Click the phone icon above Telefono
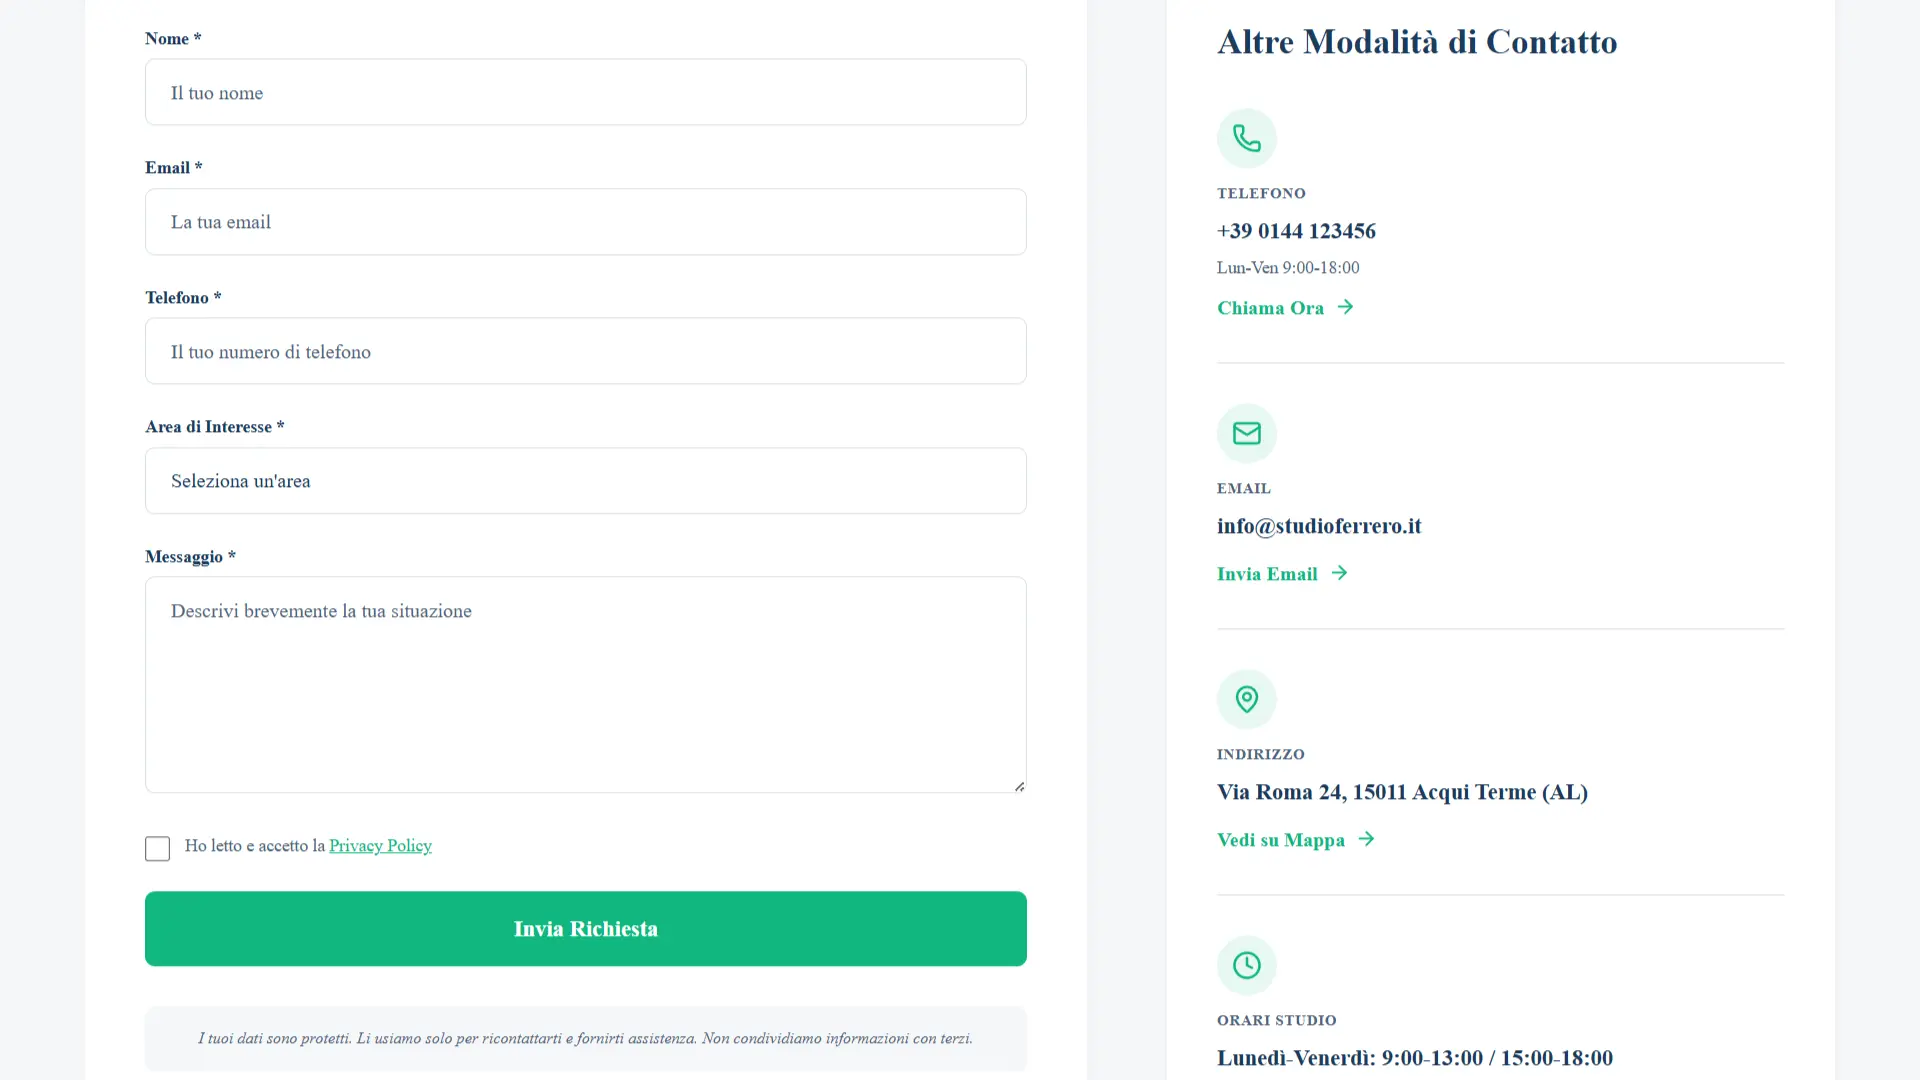This screenshot has height=1080, width=1920. pos(1246,138)
